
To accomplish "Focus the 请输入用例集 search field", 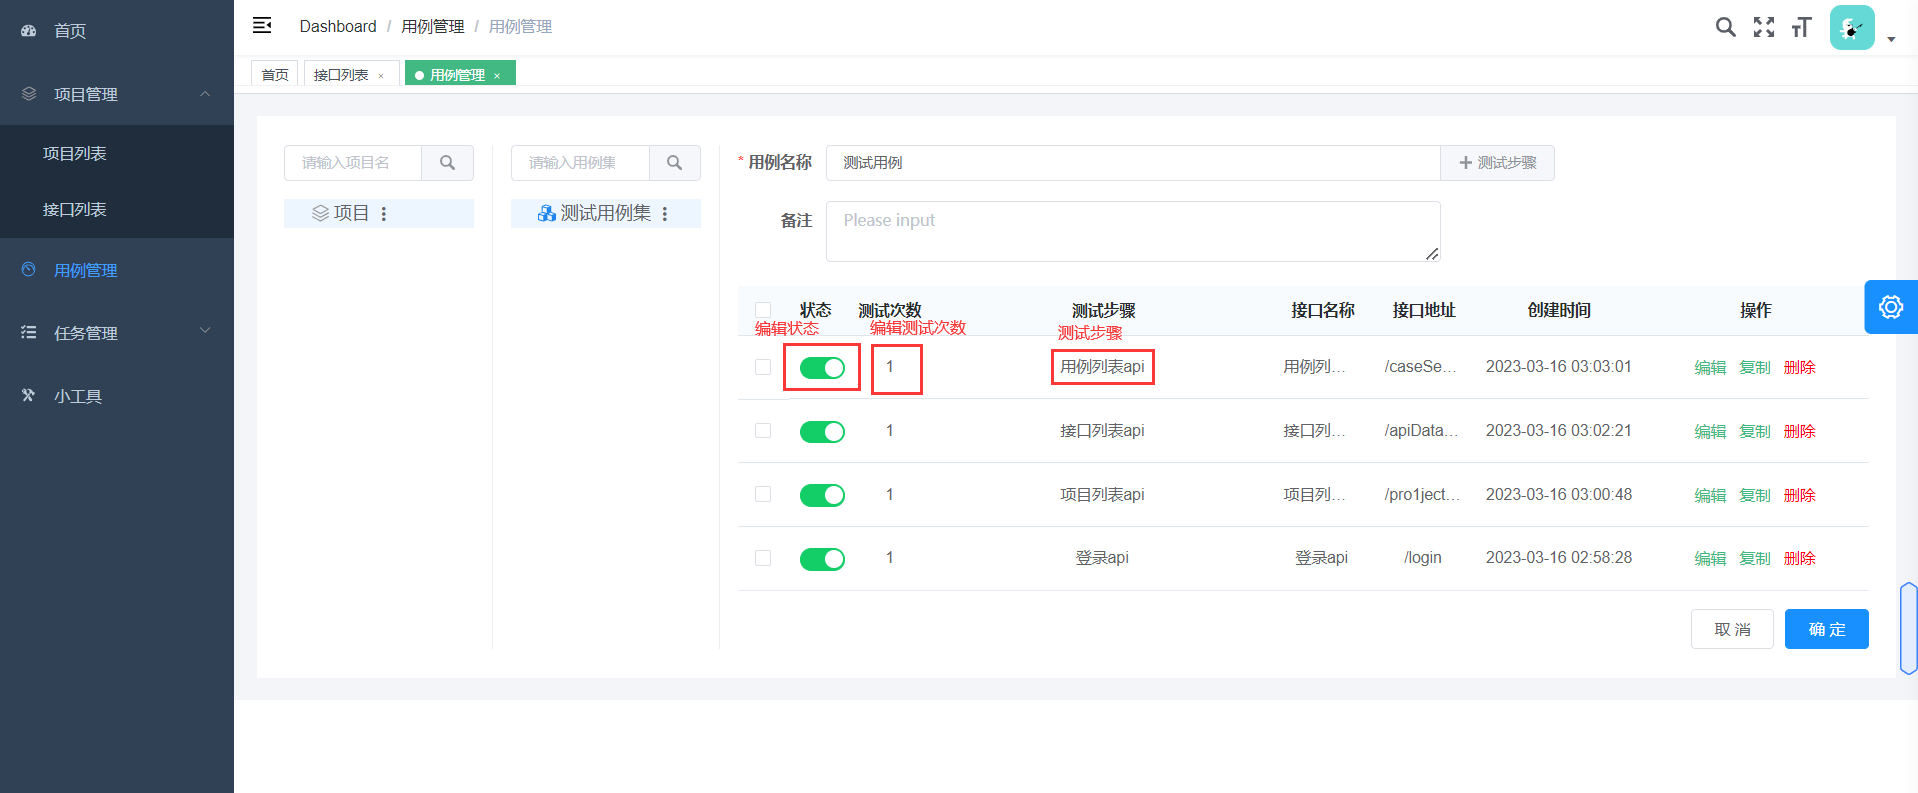I will point(580,163).
